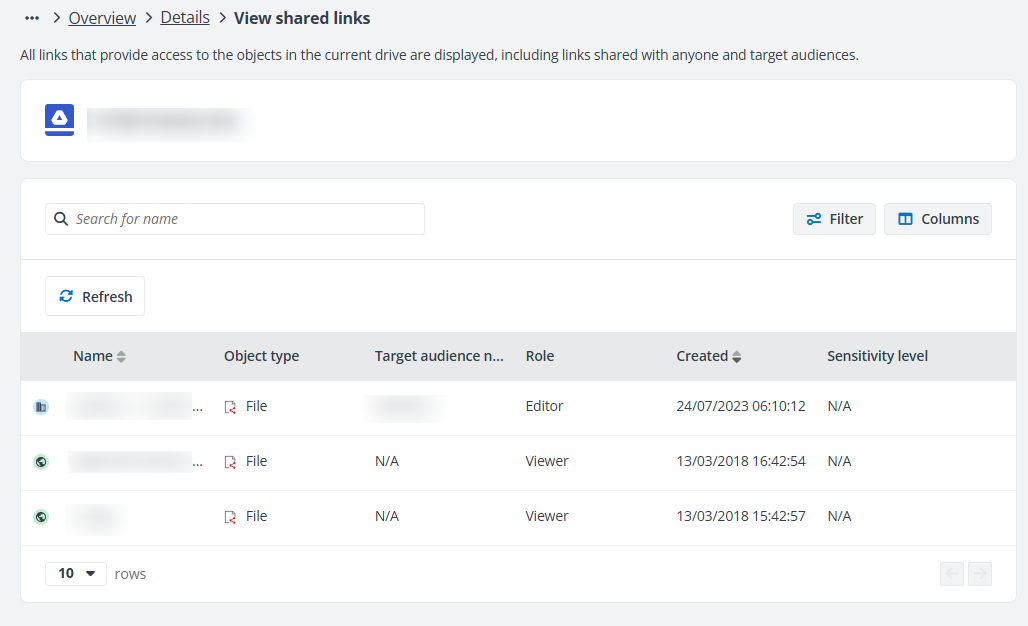Navigate to Details breadcrumb link
This screenshot has height=626, width=1028.
point(185,18)
